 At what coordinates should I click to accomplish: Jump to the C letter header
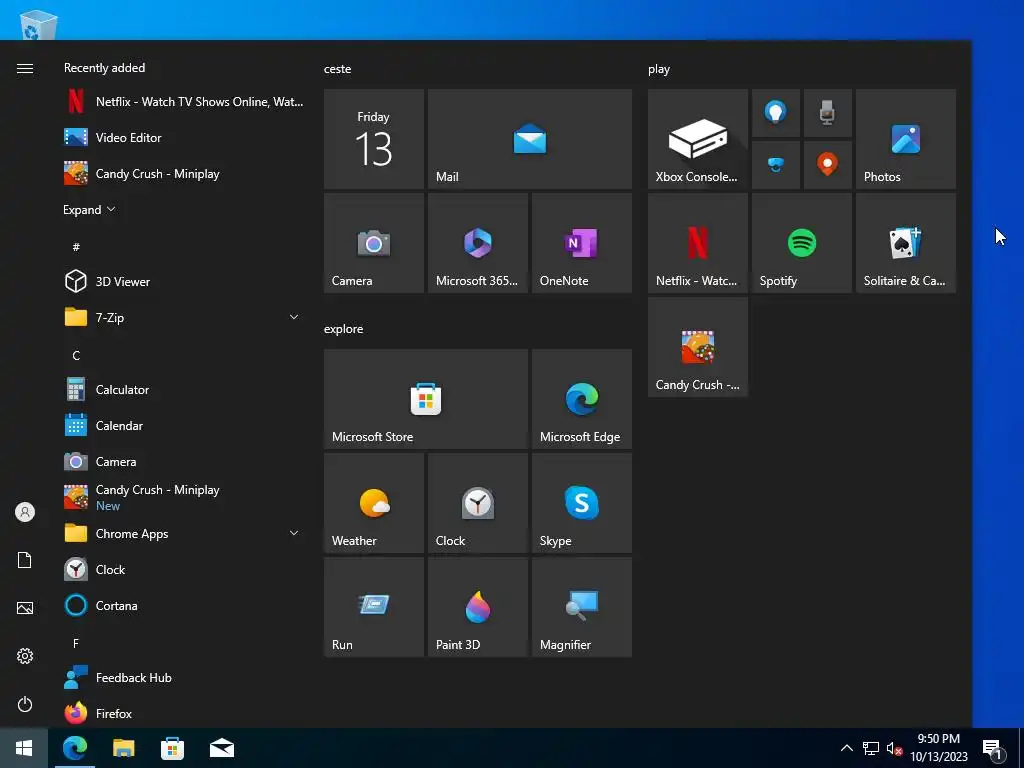point(76,355)
